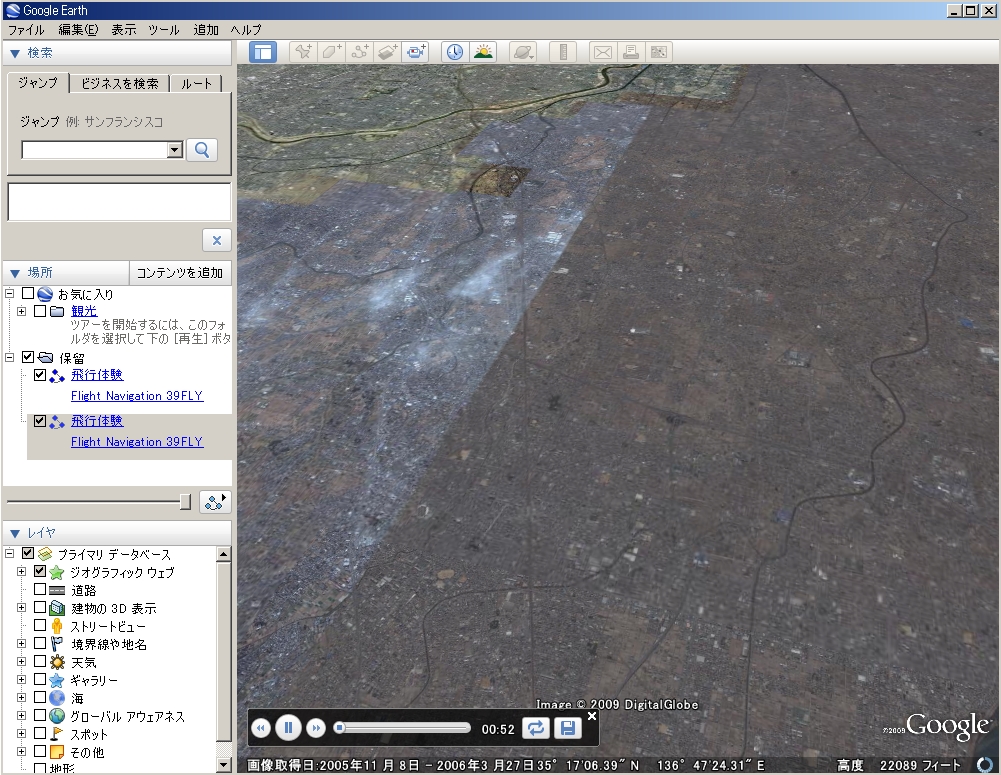Add a polygon from the toolbar

tap(331, 52)
